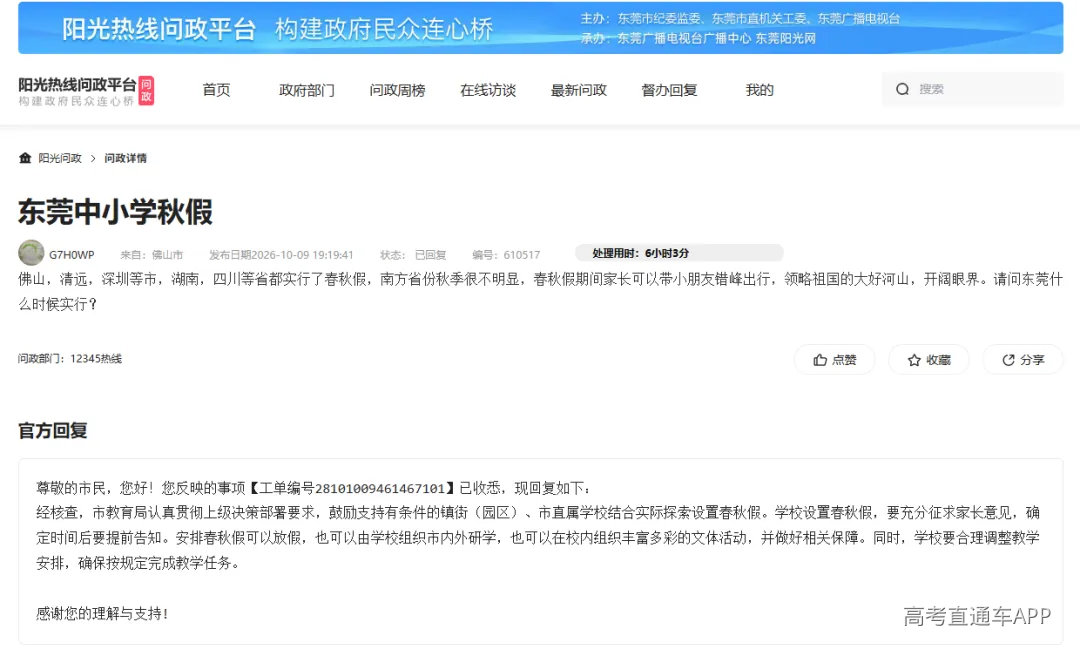The width and height of the screenshot is (1080, 656).
Task: Open the 首页 menu item
Action: point(216,90)
